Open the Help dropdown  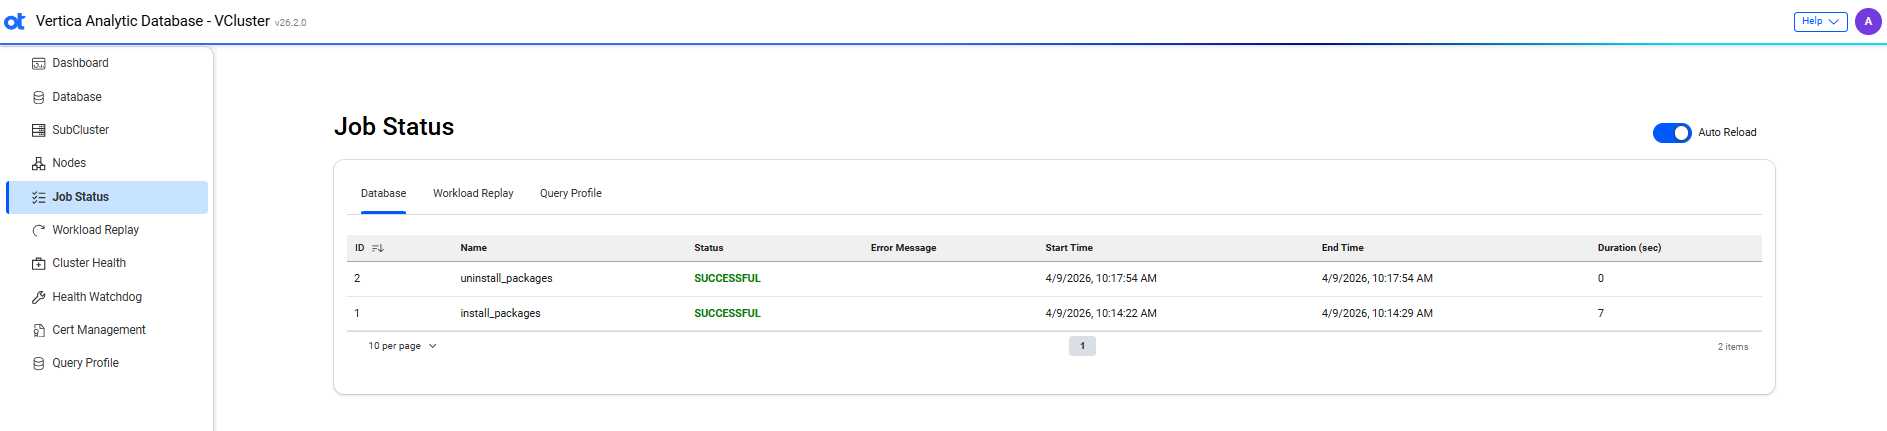coord(1820,21)
